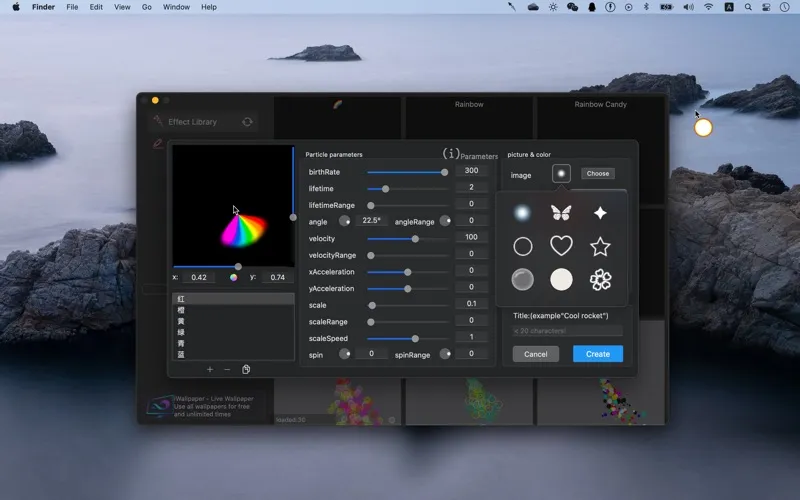Open the Rainbow Candy effect thumbnail
Viewport: 800px width, 500px height.
coord(601,117)
